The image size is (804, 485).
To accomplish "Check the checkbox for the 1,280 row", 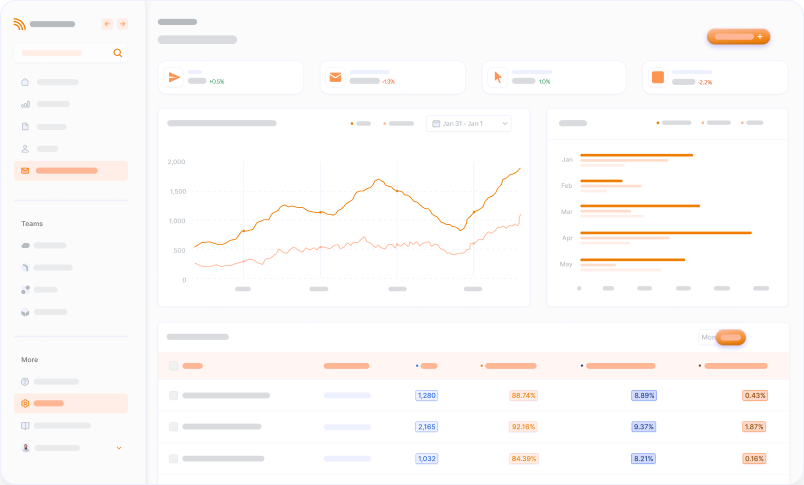I will [173, 396].
